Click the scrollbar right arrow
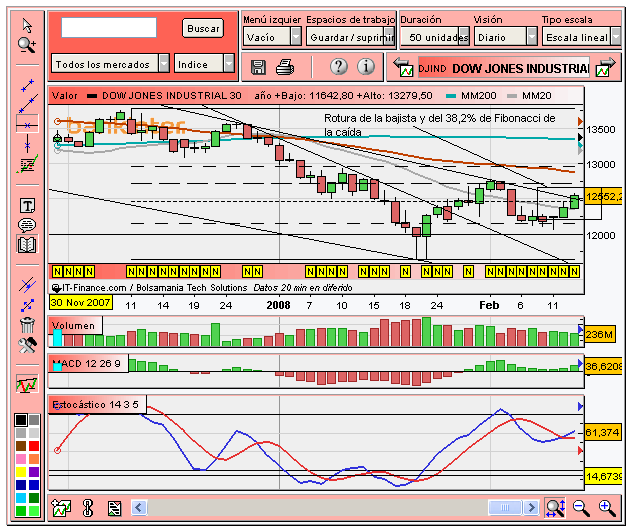 pos(531,507)
